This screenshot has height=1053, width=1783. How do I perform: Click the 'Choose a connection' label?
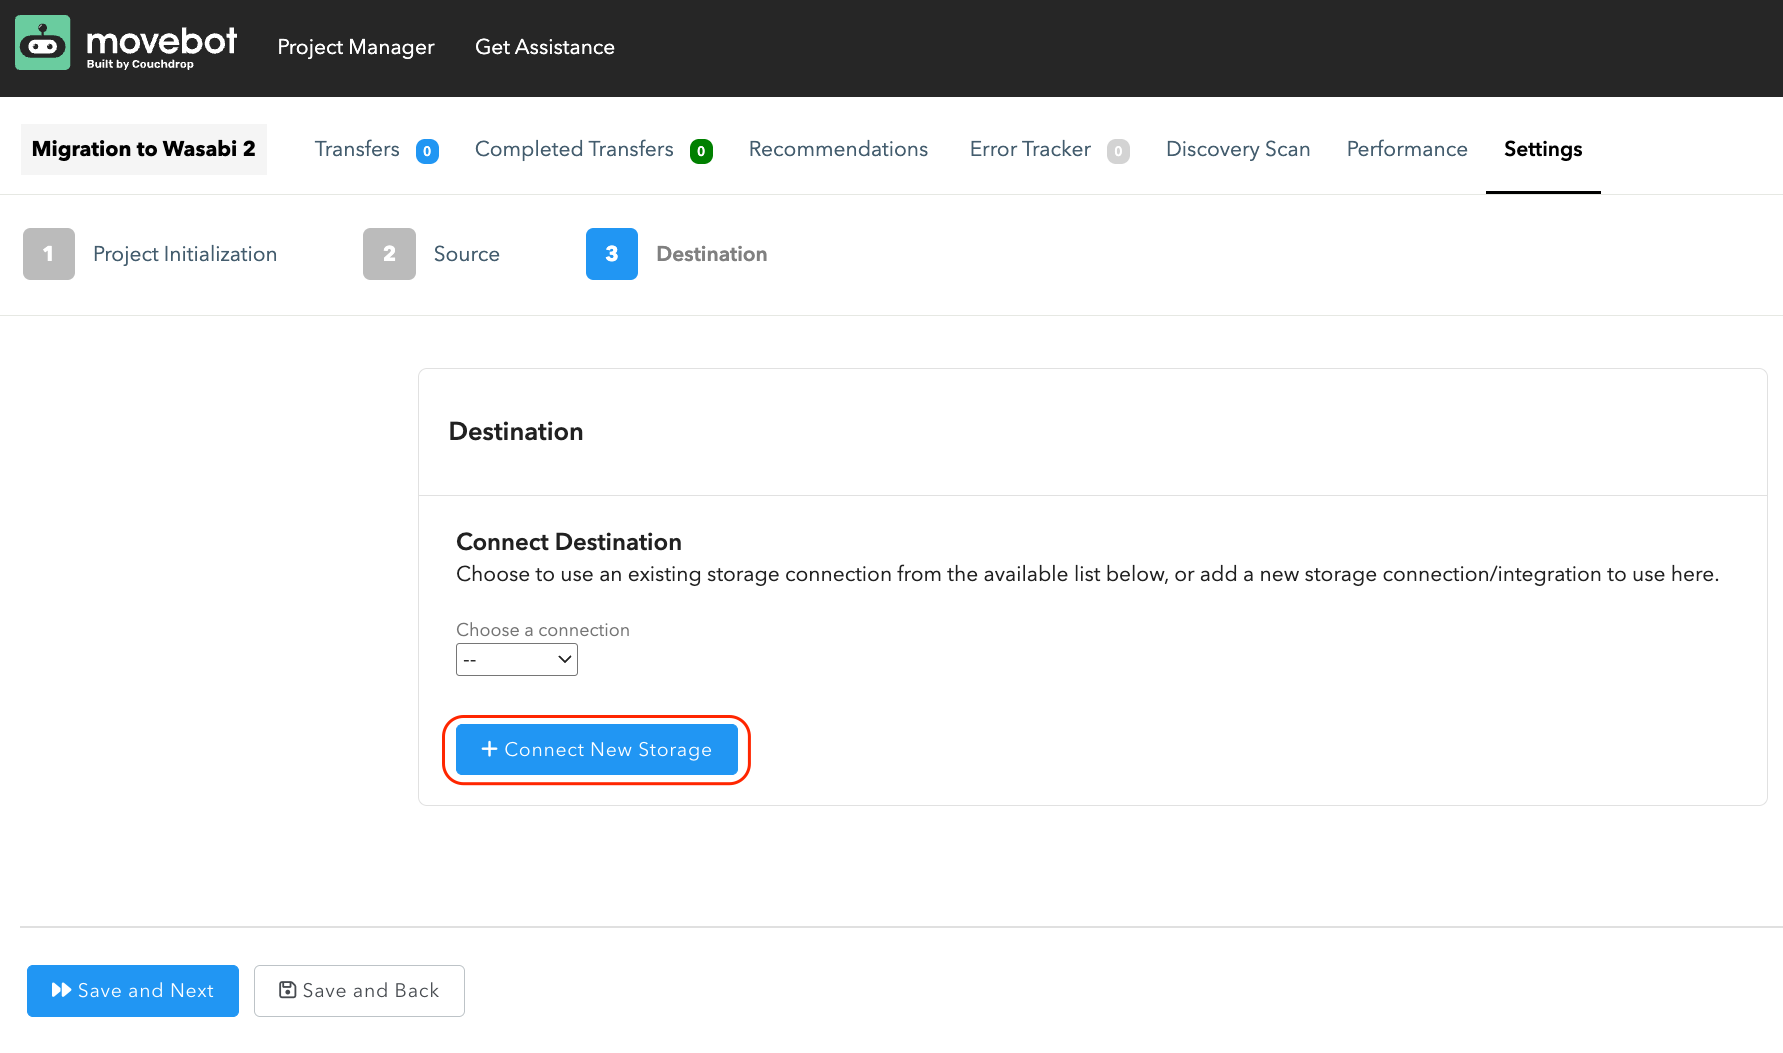tap(543, 630)
